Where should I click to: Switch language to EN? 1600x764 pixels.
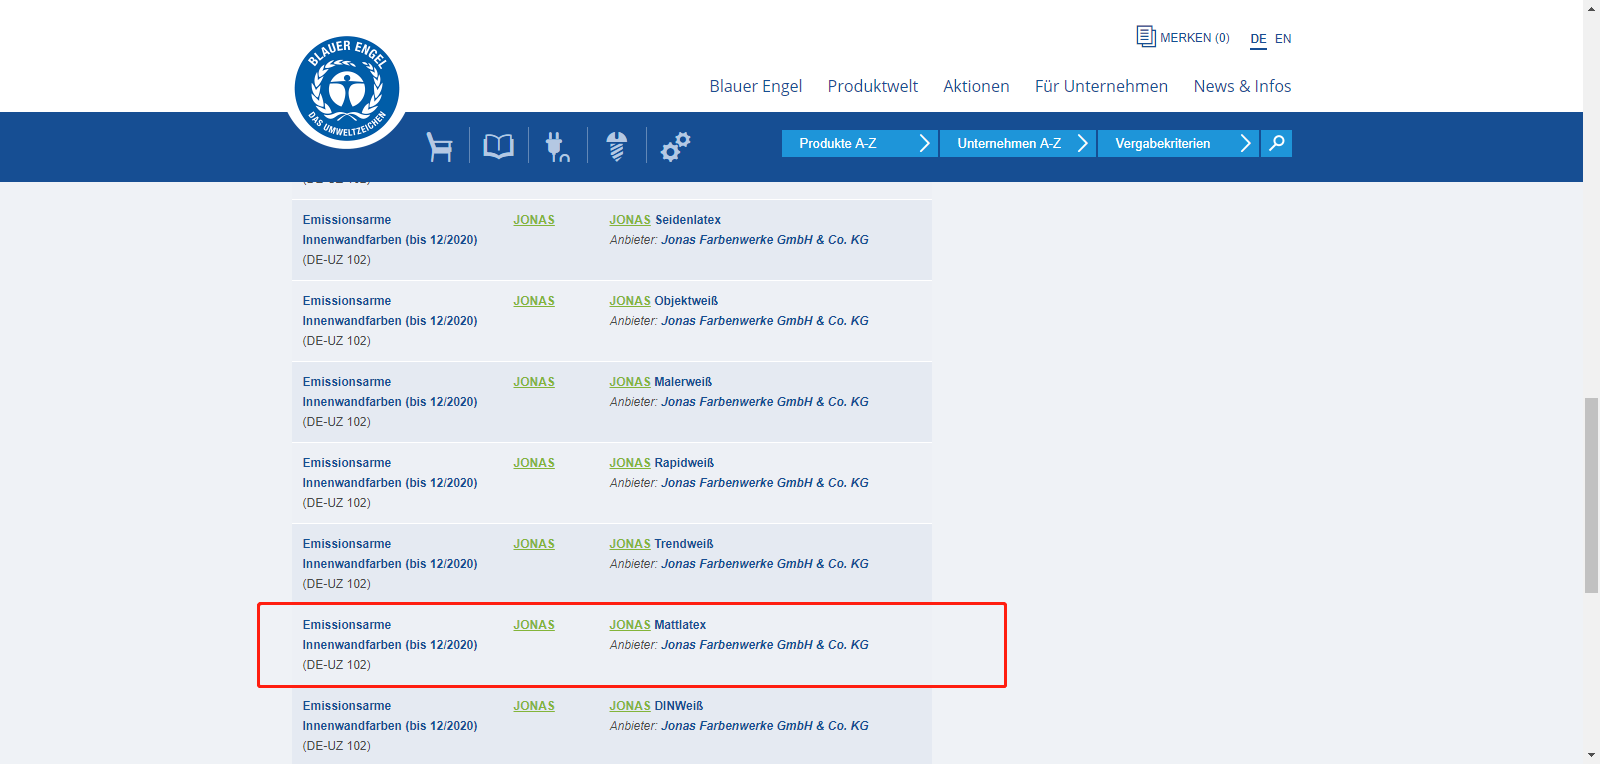coord(1283,39)
